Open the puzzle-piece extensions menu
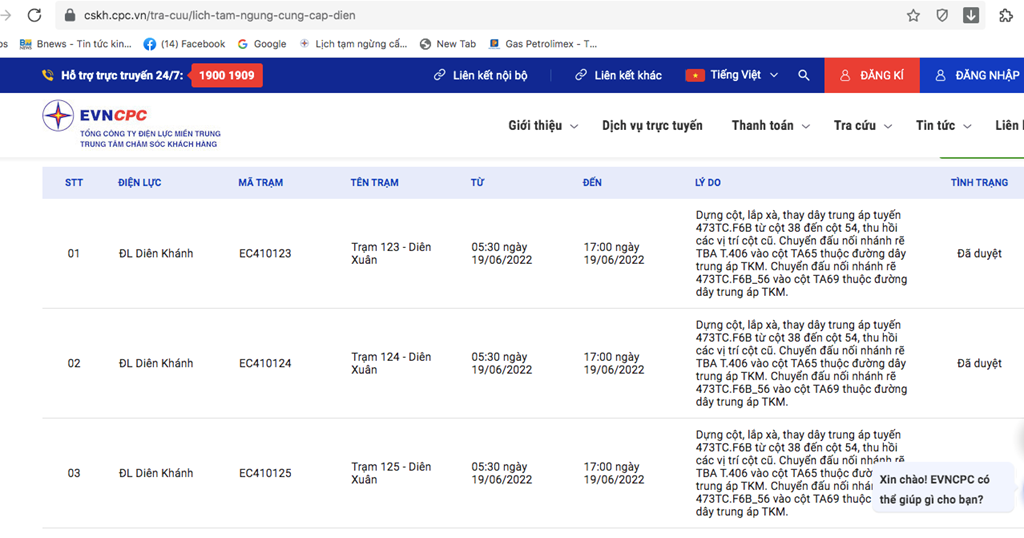1024x538 pixels. click(1006, 15)
